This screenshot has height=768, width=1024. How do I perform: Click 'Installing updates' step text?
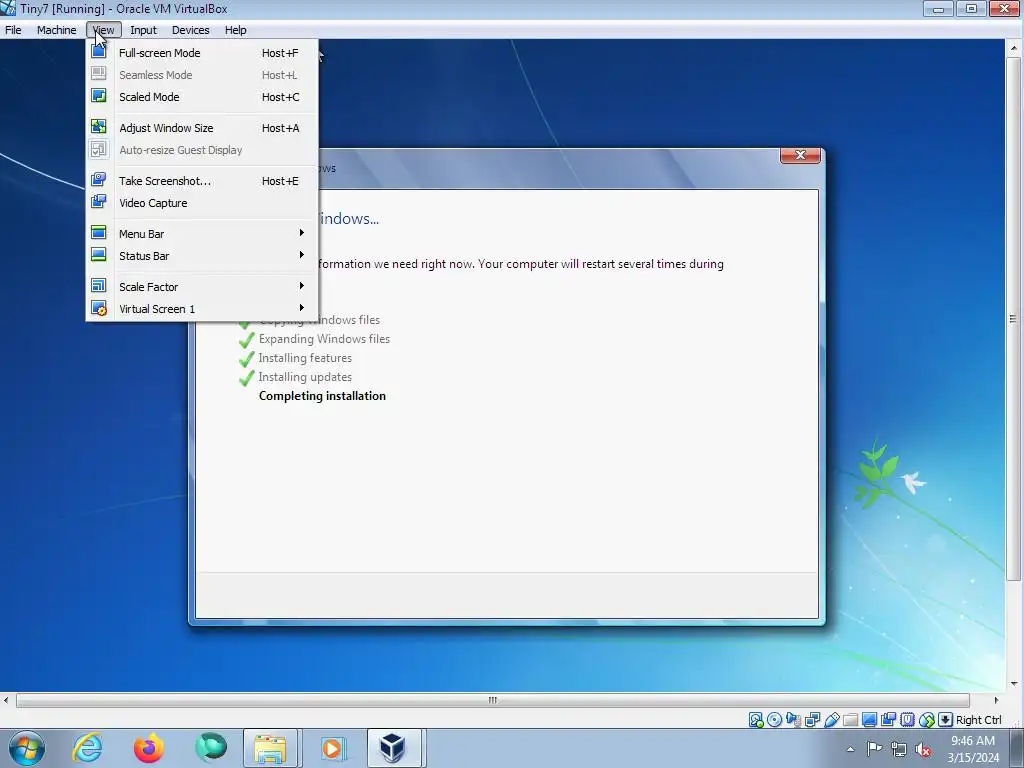[306, 377]
